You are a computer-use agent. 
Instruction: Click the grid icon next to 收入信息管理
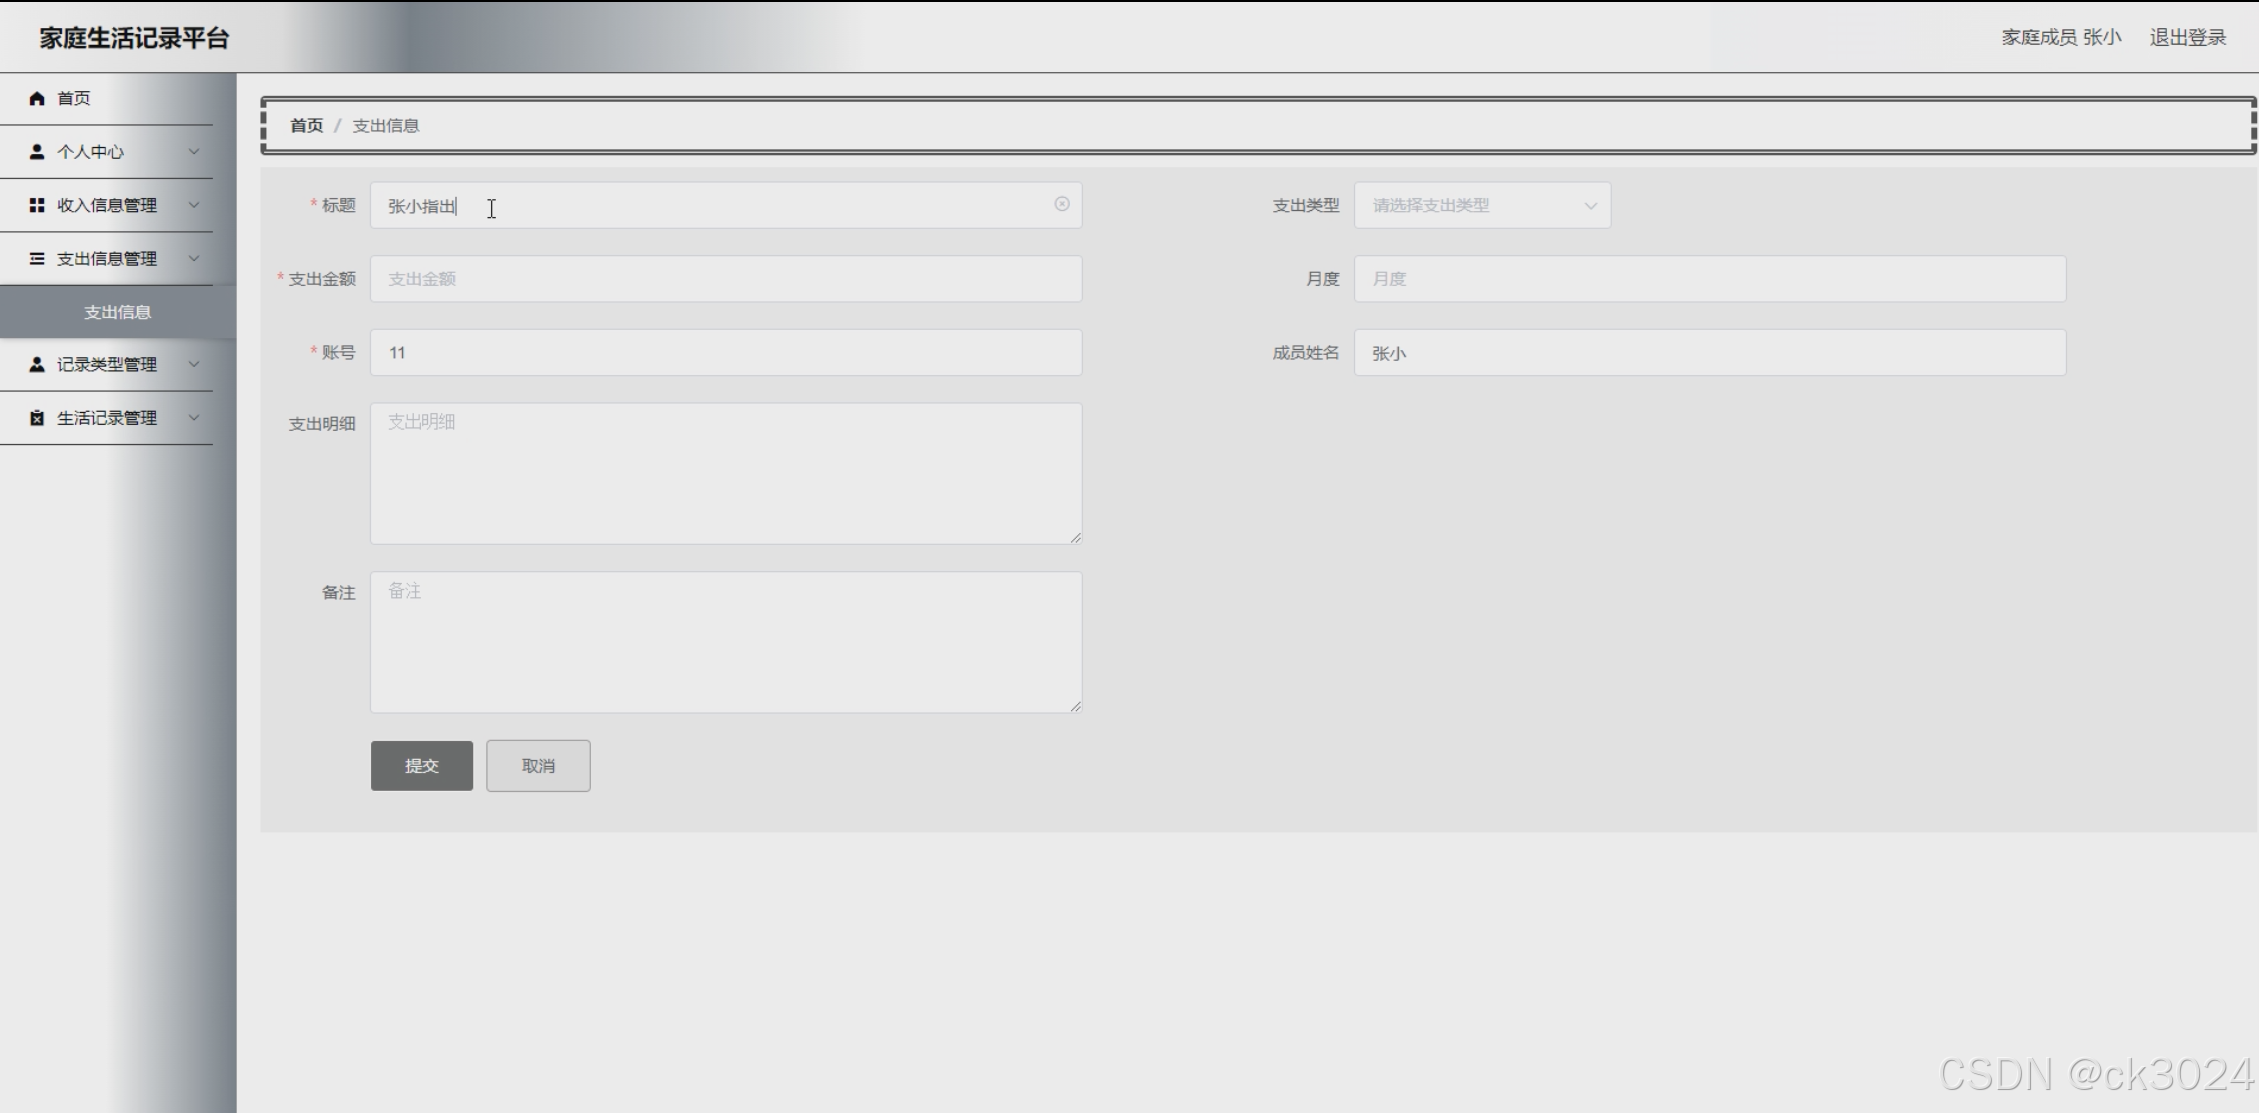(x=37, y=205)
